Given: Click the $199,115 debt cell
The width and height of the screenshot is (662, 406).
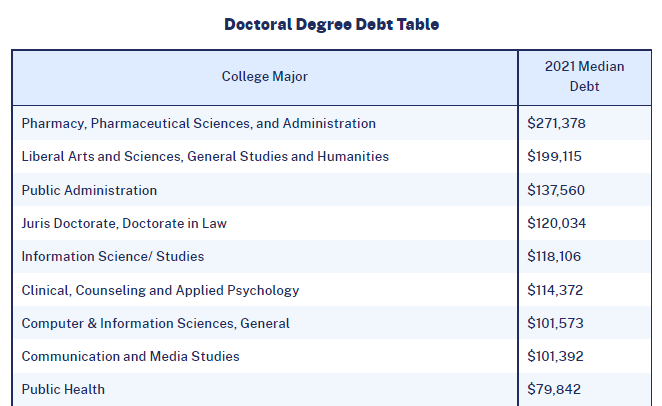Looking at the screenshot, I should (554, 157).
